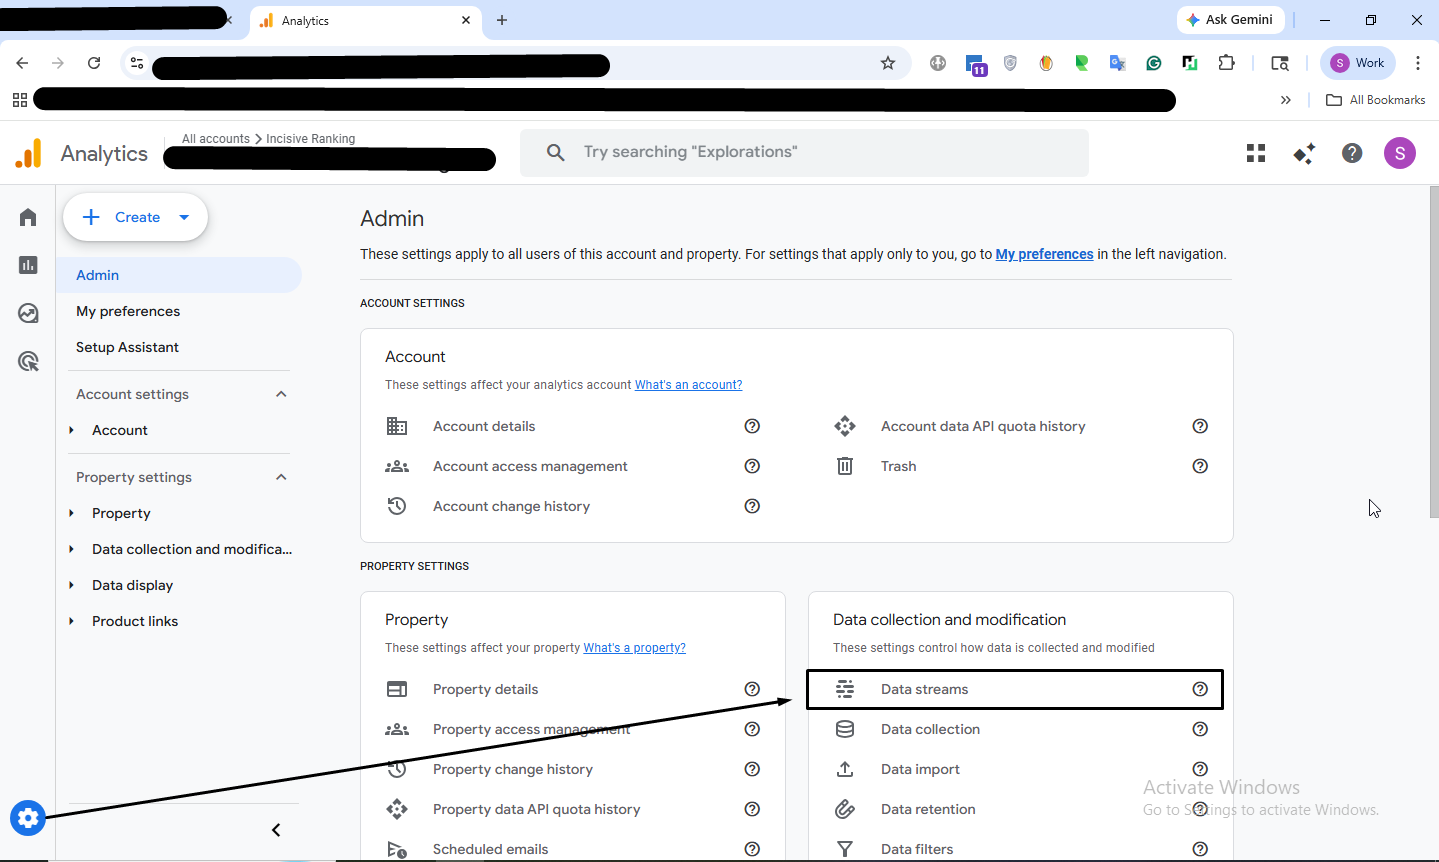Click help icon beside Data collection
The height and width of the screenshot is (862, 1439).
[1200, 729]
